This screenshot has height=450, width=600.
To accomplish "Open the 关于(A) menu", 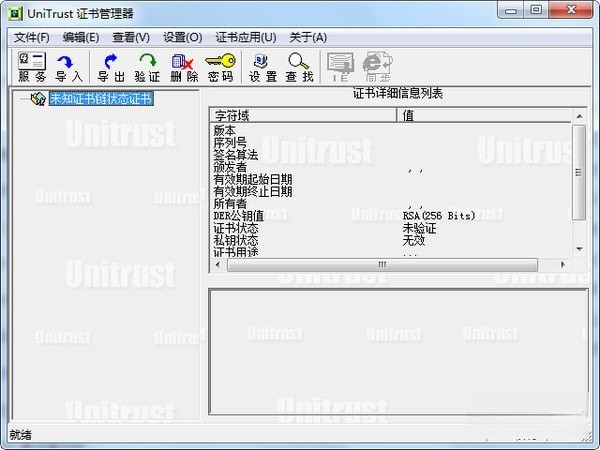I will tap(308, 37).
